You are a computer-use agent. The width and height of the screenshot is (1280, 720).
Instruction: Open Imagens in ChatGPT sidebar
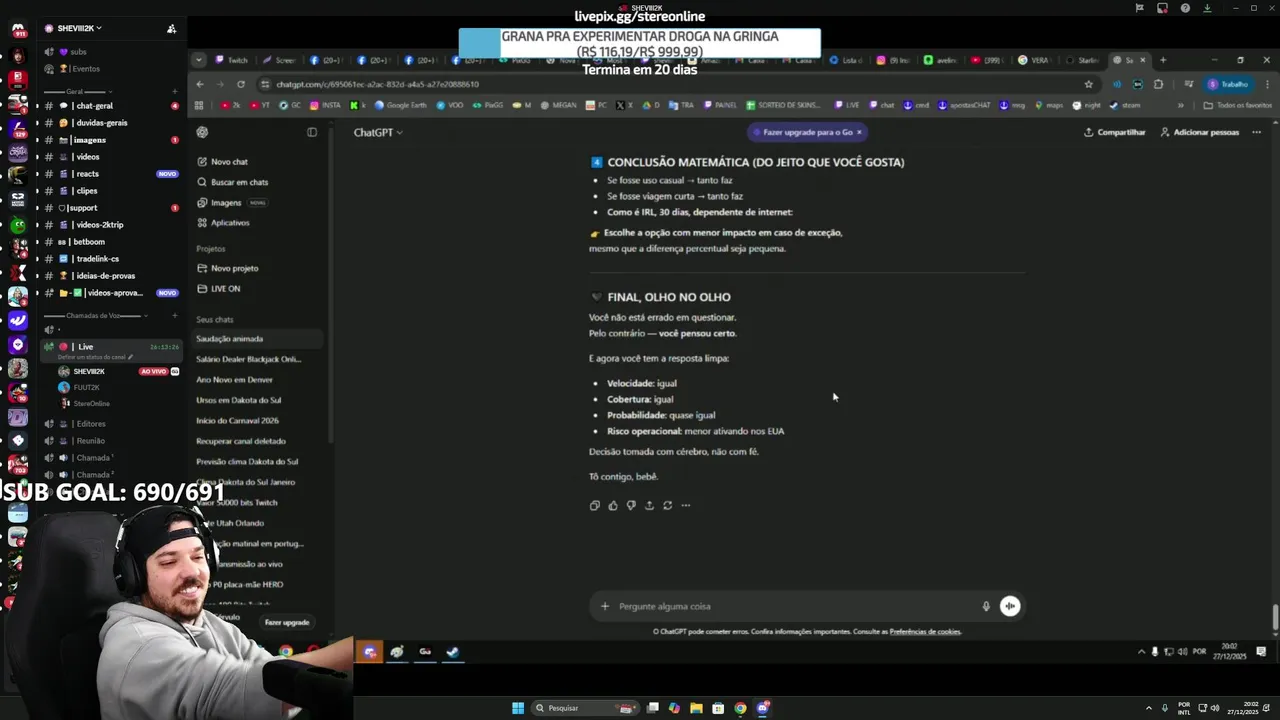coord(260,203)
